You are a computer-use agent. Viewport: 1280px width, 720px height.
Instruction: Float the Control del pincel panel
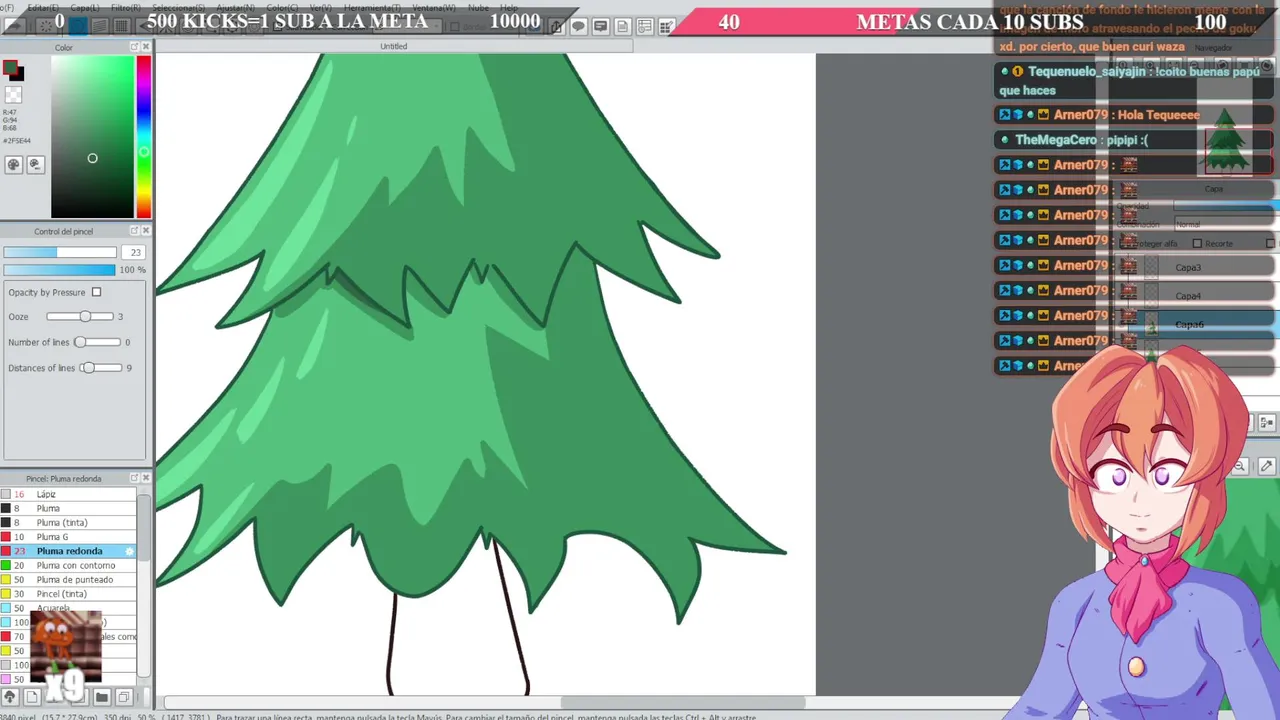pos(134,231)
